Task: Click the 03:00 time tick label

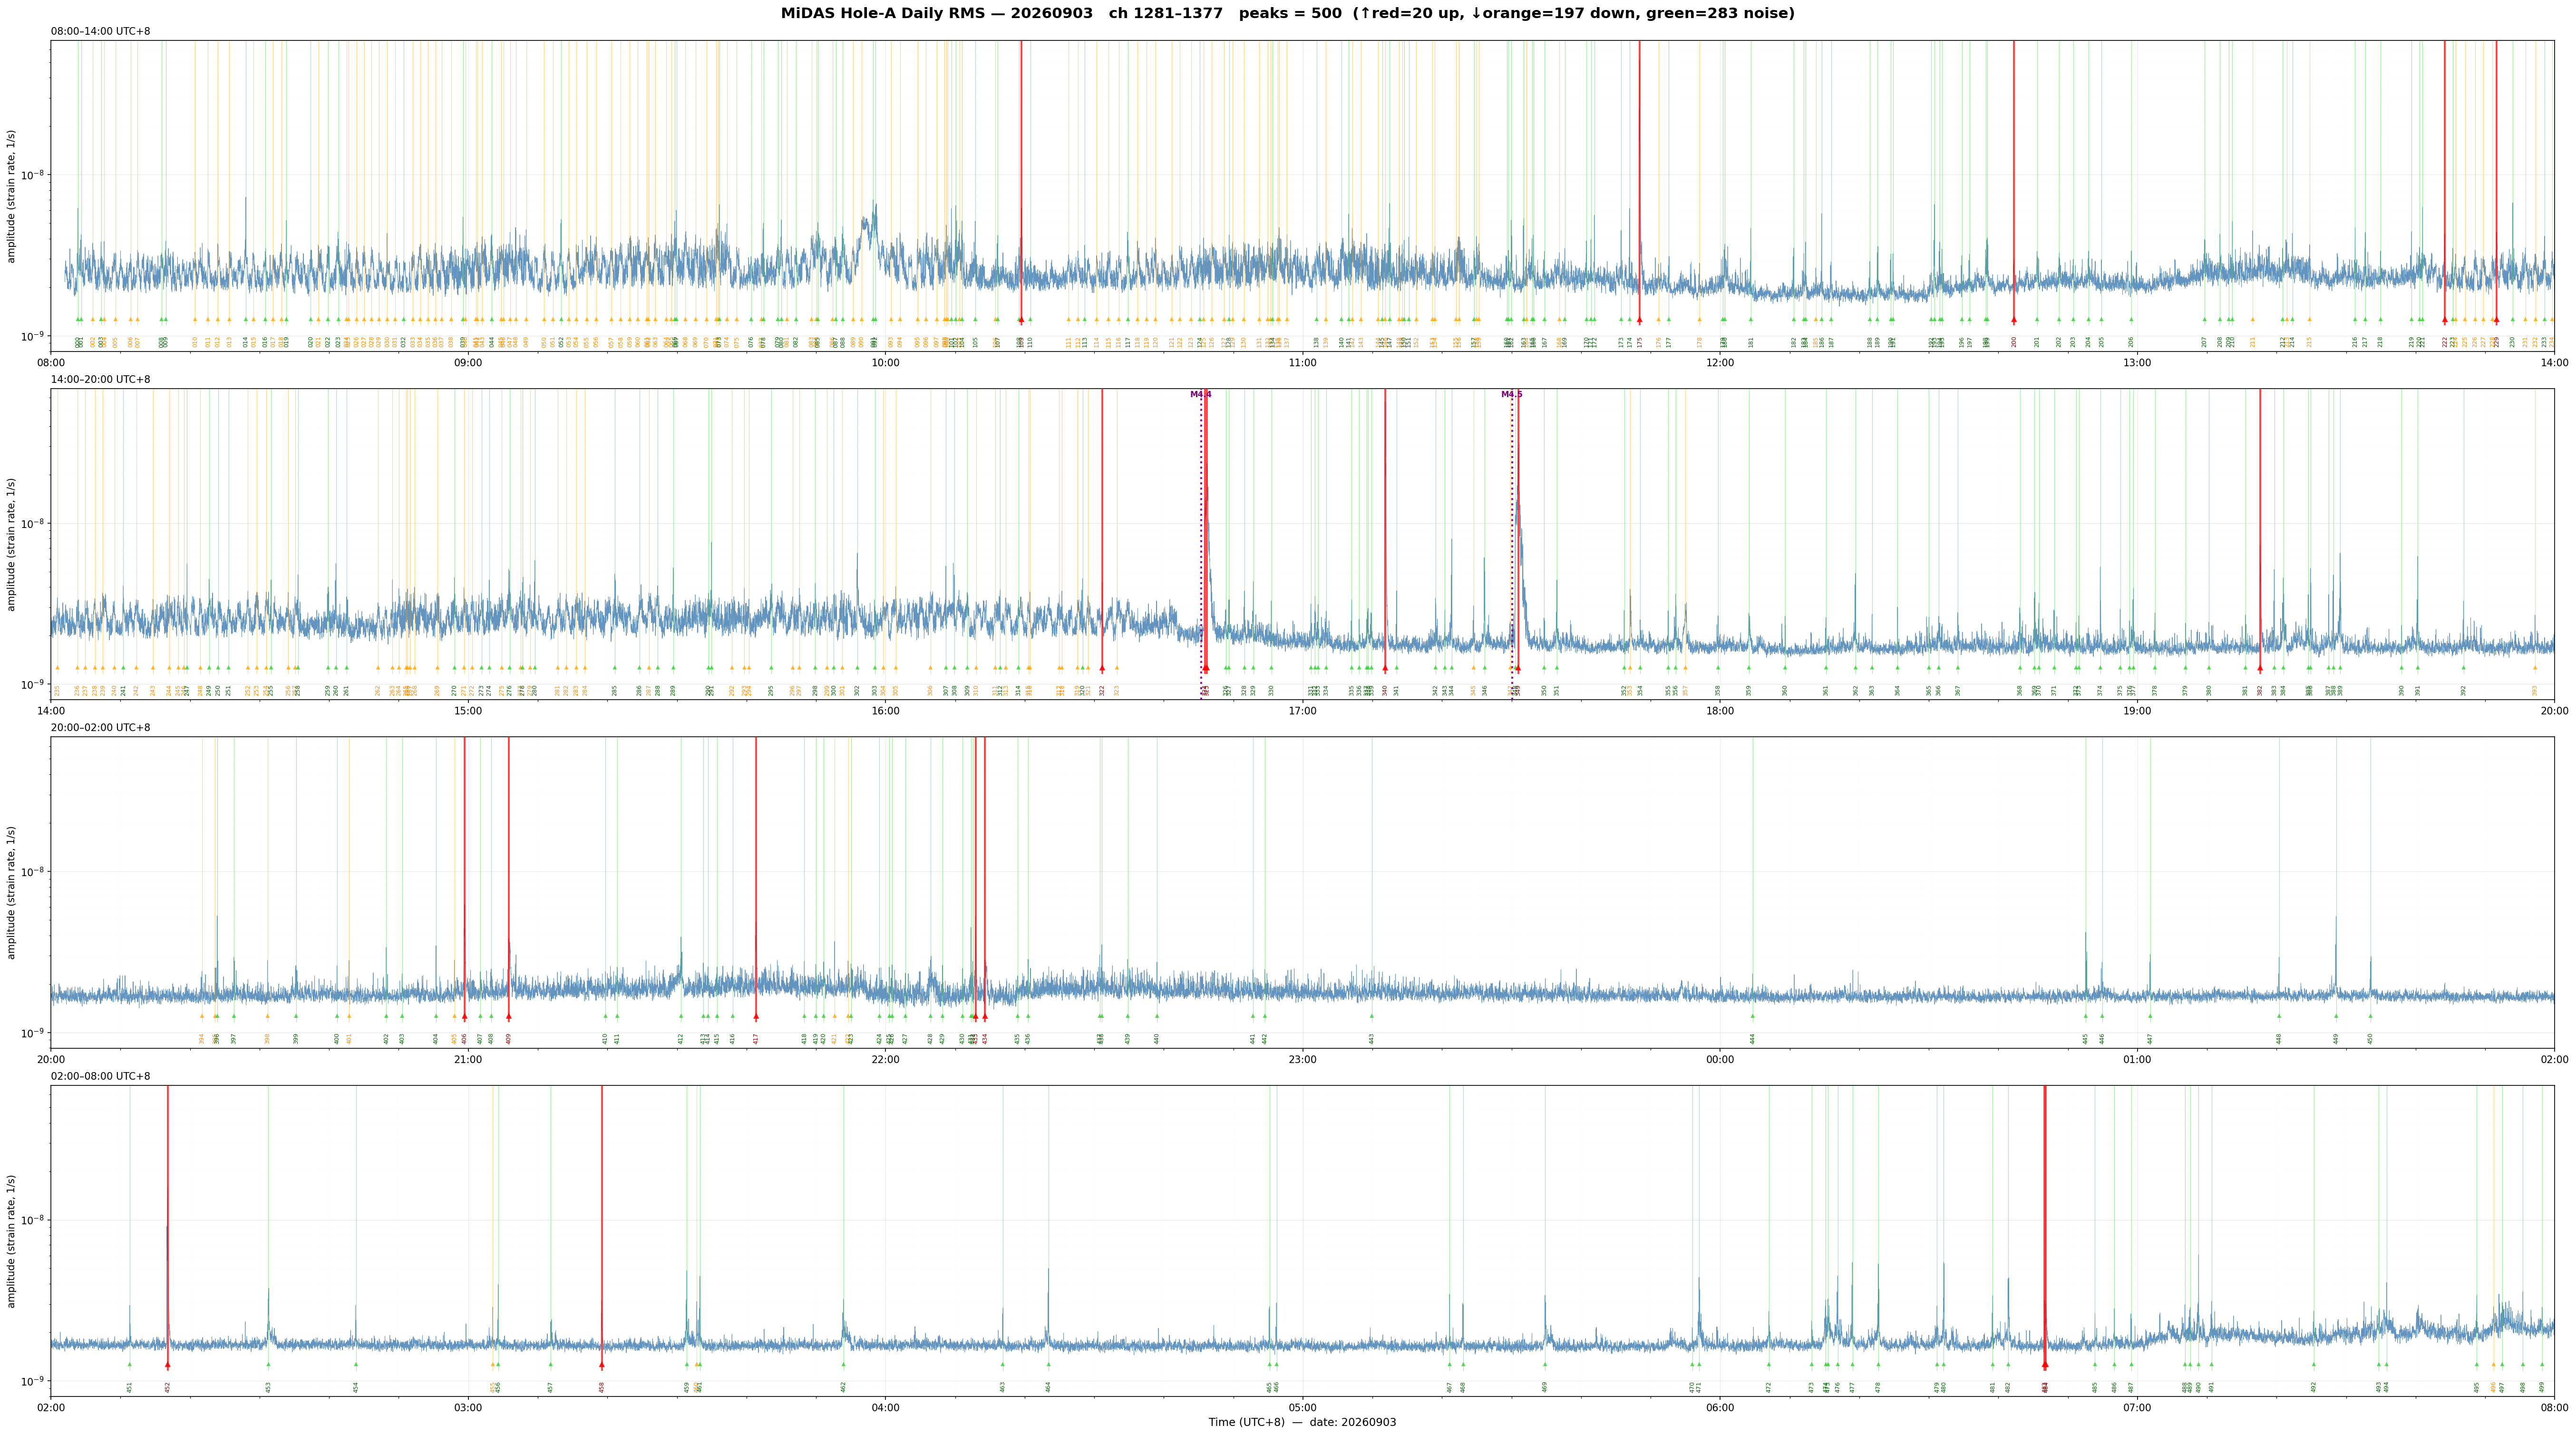Action: [x=468, y=1408]
